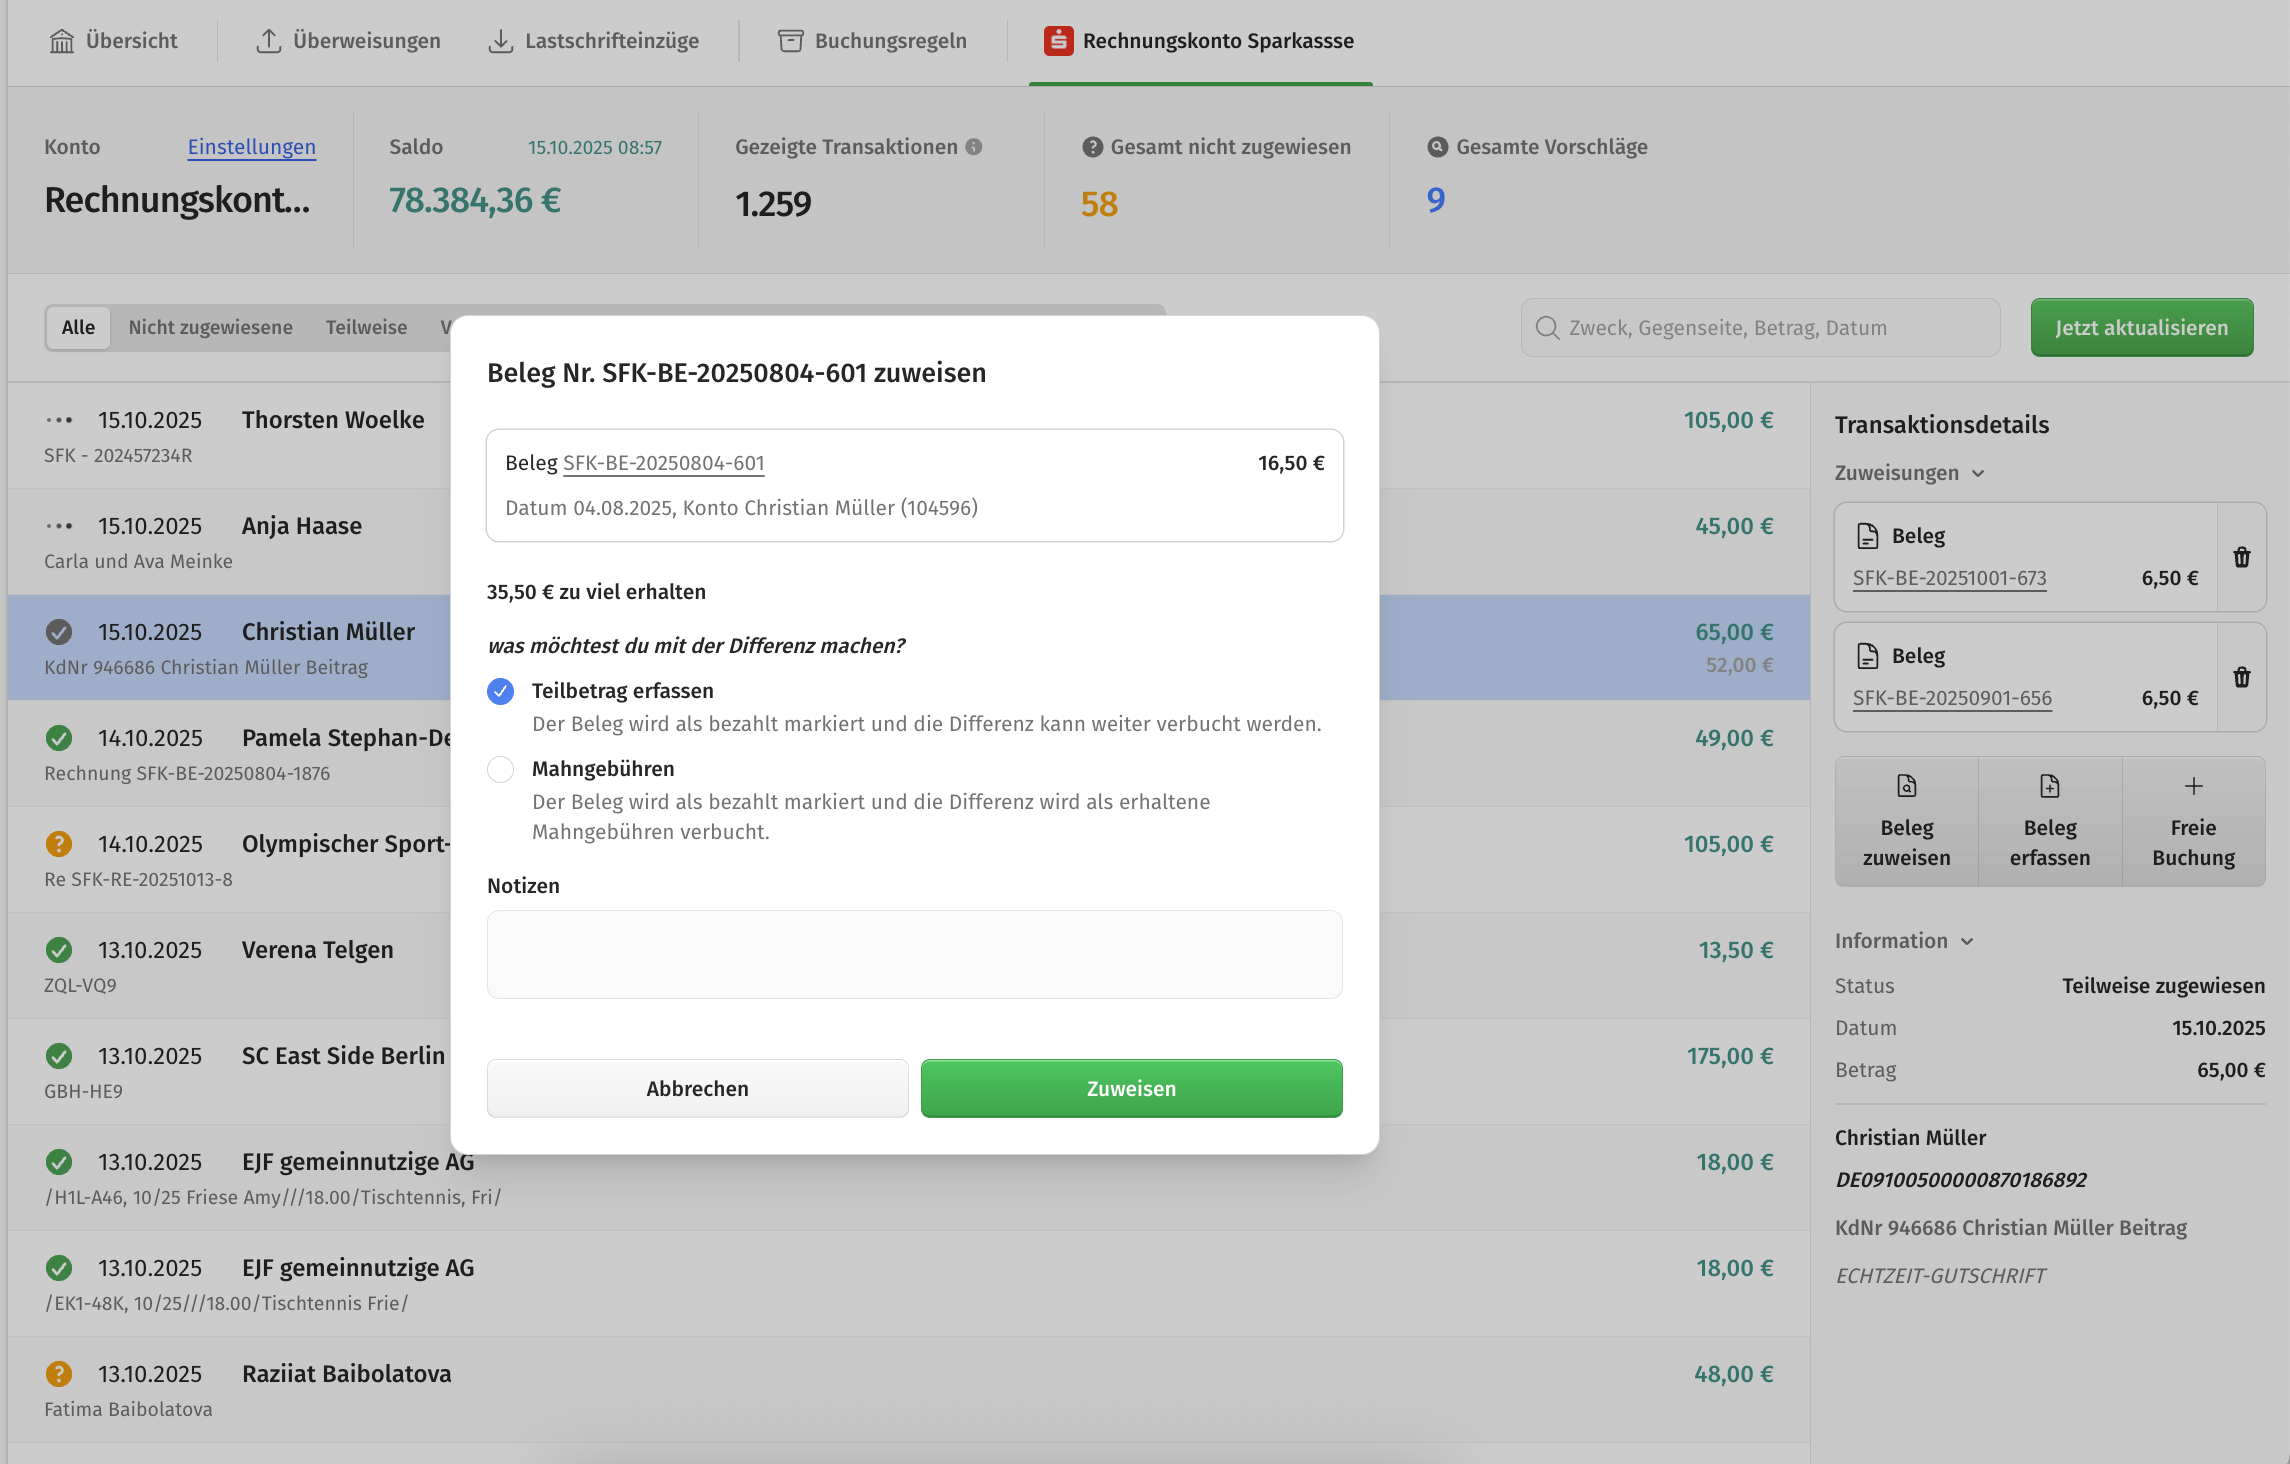Collapse the Zuweisungen section chevron
The height and width of the screenshot is (1464, 2290).
[1978, 474]
